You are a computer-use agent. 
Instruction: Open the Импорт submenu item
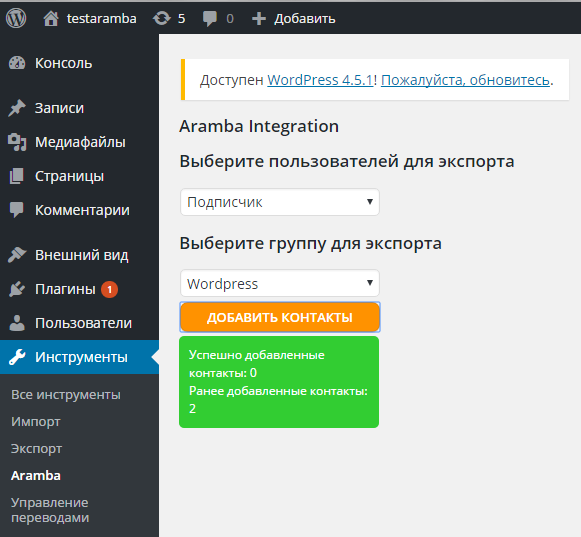pos(36,422)
